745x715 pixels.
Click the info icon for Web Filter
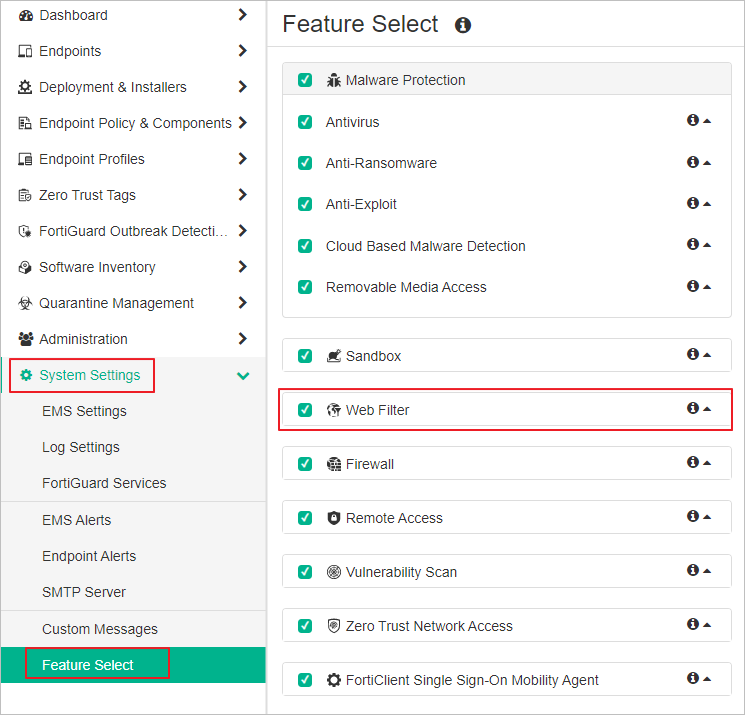(693, 408)
